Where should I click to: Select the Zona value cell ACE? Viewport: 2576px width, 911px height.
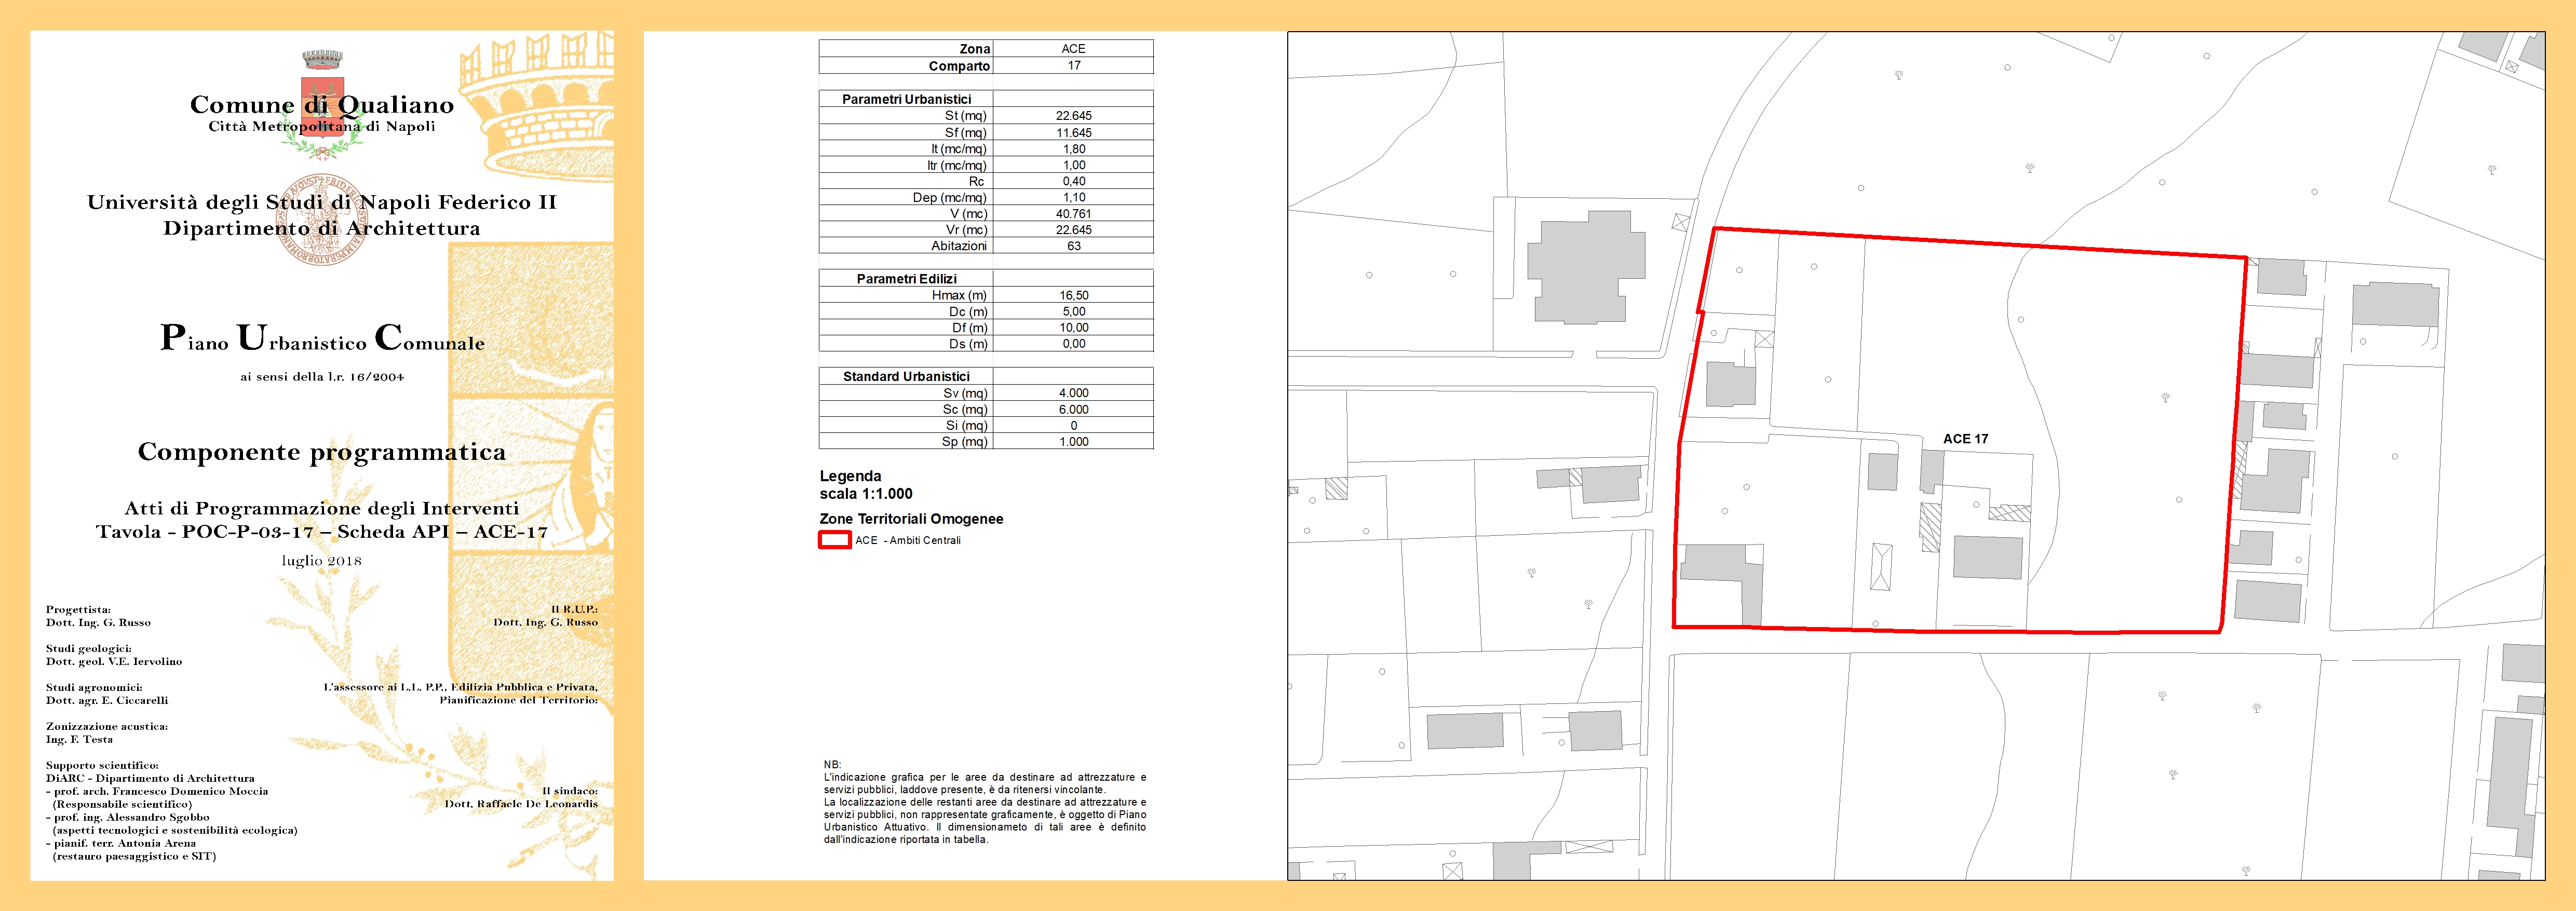[x=1073, y=49]
